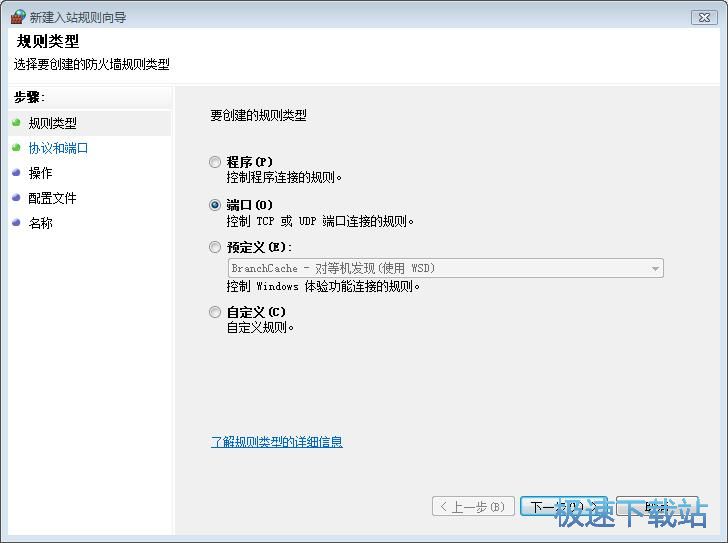
Task: Click the subtitle 选择要创建的防火墙规则类型
Action: [91, 64]
